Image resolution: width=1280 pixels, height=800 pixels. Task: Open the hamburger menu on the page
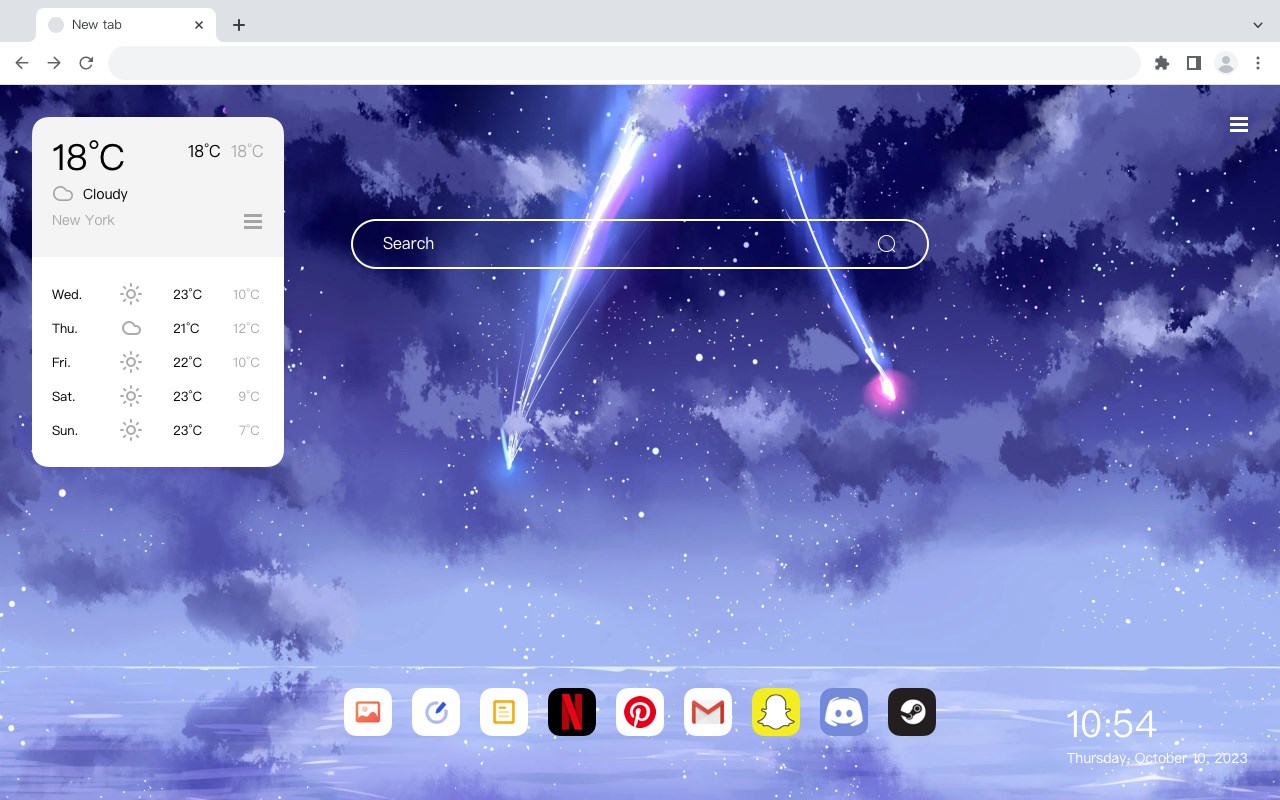pyautogui.click(x=1239, y=124)
